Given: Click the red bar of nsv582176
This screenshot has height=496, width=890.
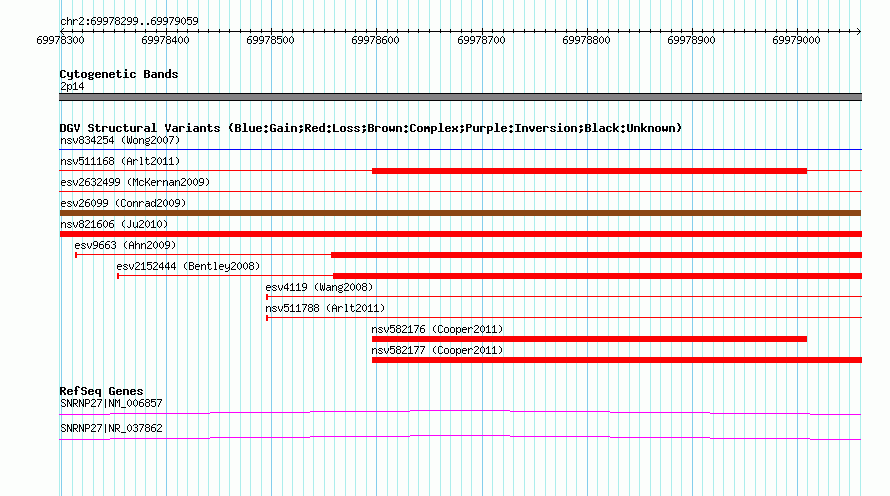Looking at the screenshot, I should coord(589,339).
